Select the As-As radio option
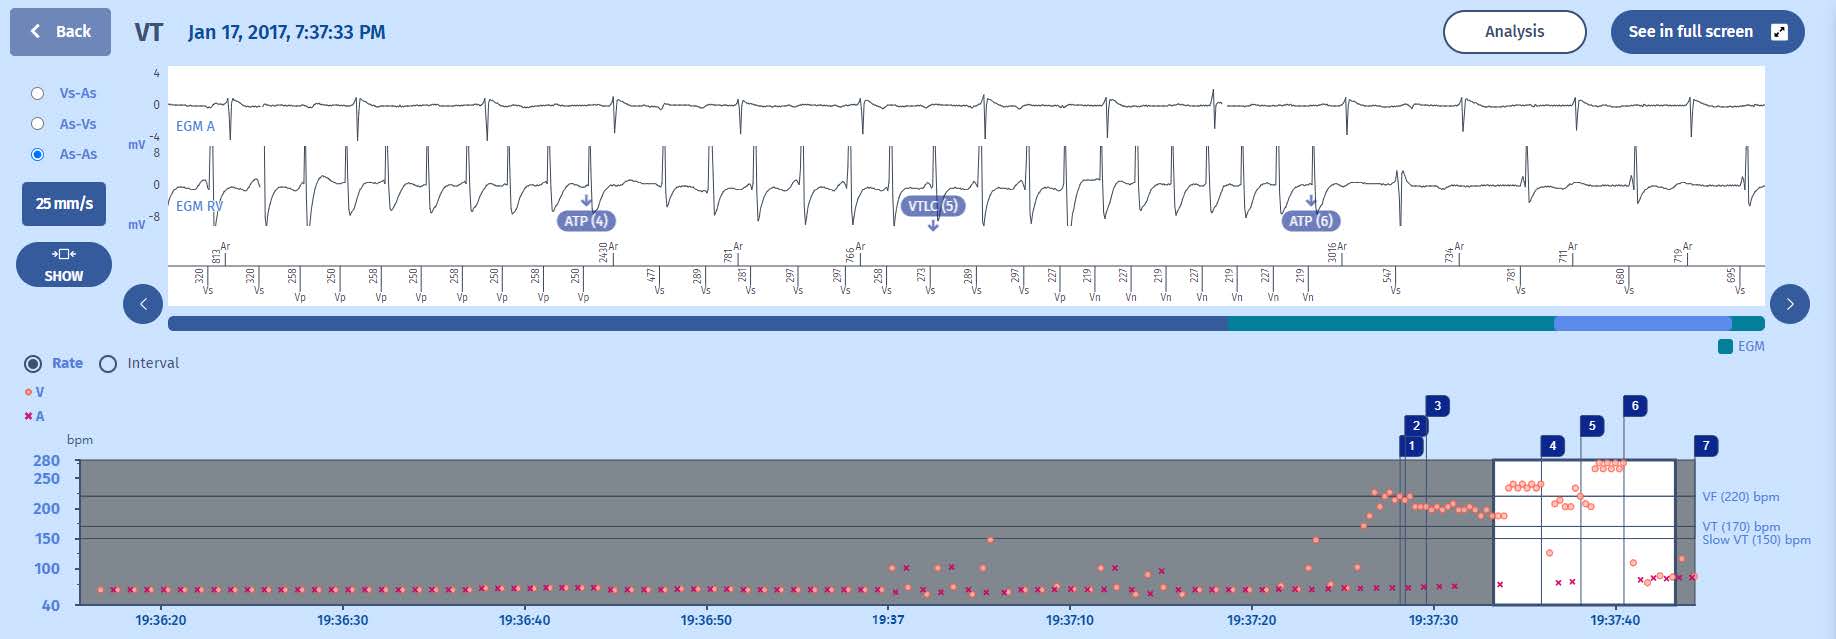This screenshot has height=639, width=1836. click(38, 154)
